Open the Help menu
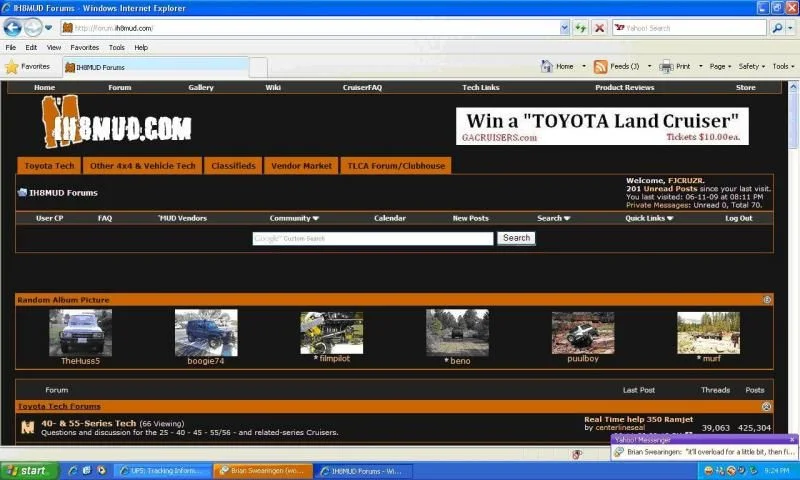800x480 pixels. click(x=141, y=47)
